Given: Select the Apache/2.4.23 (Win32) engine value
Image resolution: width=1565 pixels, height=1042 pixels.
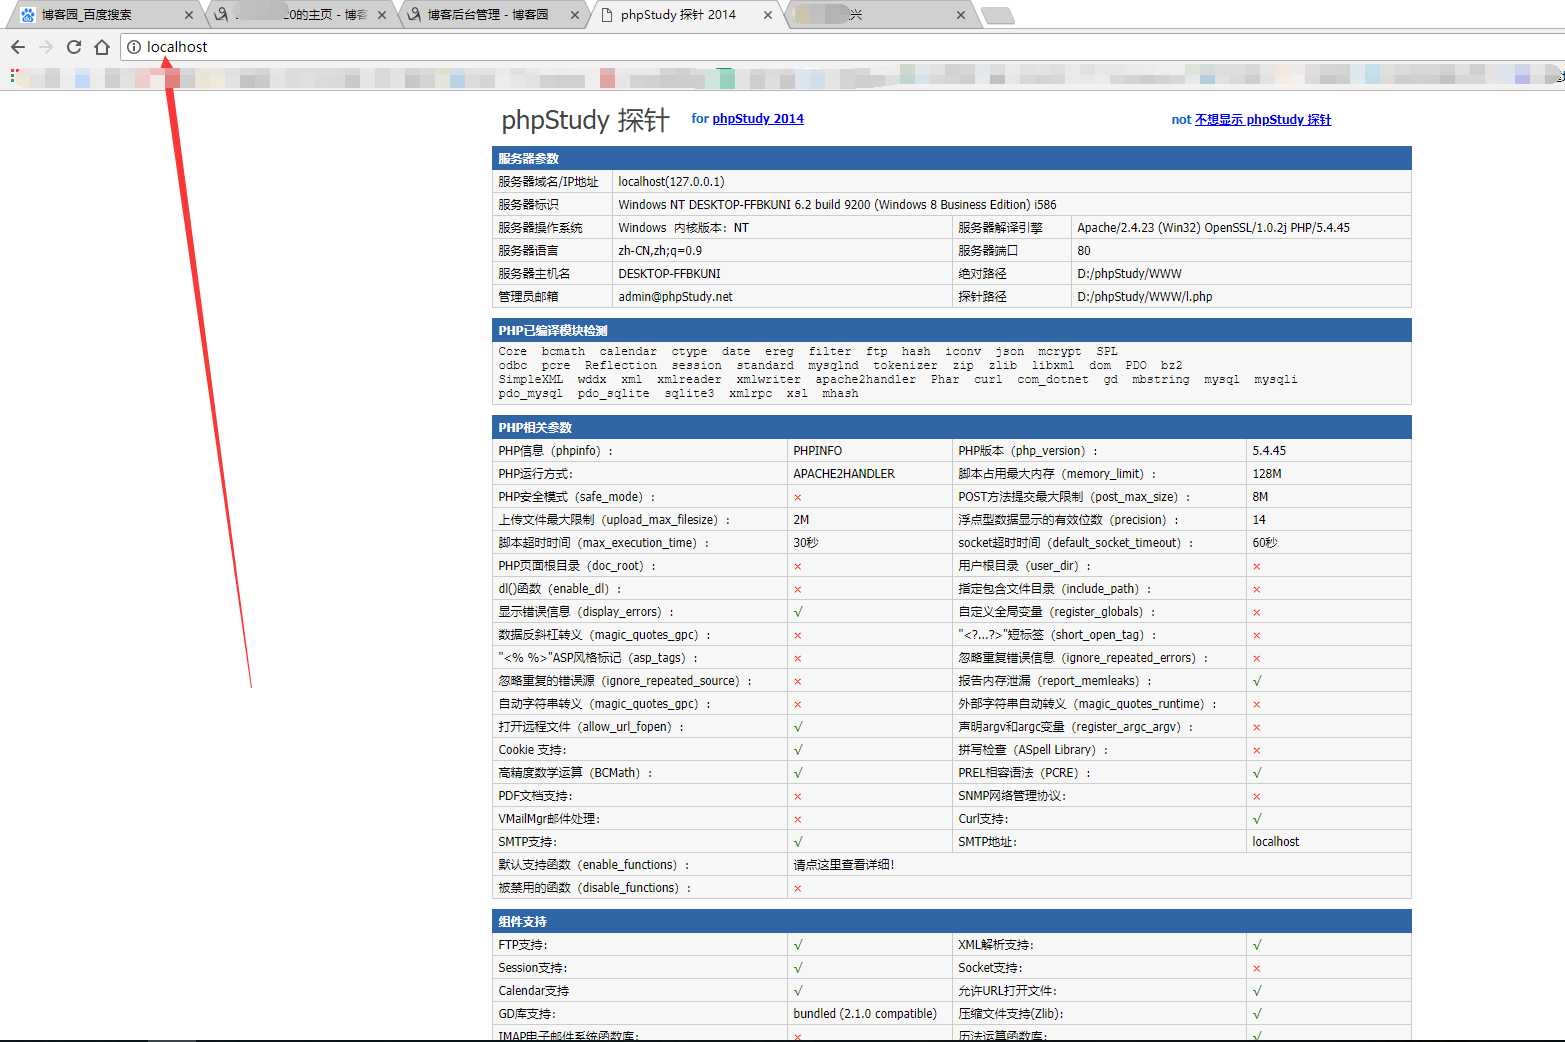Looking at the screenshot, I should pyautogui.click(x=1213, y=228).
